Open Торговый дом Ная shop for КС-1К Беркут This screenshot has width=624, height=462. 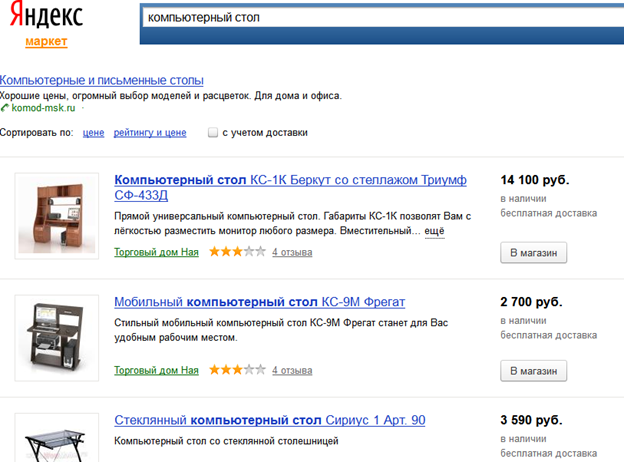[x=156, y=252]
